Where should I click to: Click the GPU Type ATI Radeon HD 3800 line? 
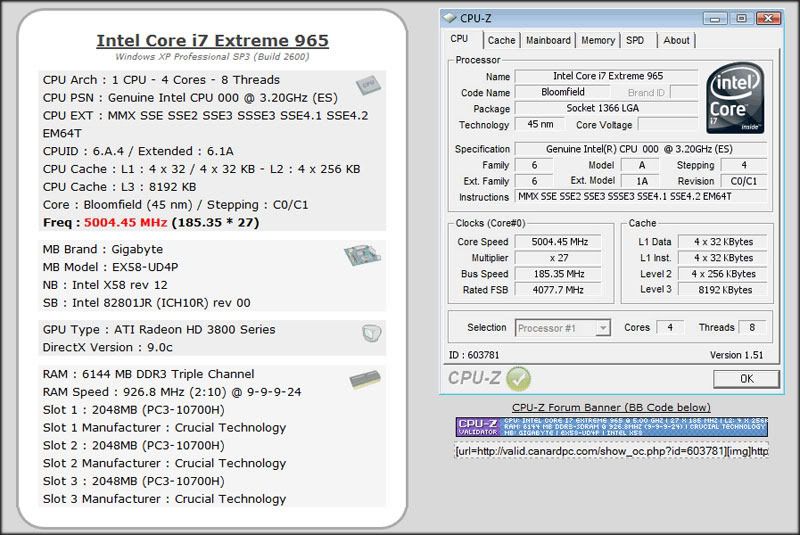point(159,329)
